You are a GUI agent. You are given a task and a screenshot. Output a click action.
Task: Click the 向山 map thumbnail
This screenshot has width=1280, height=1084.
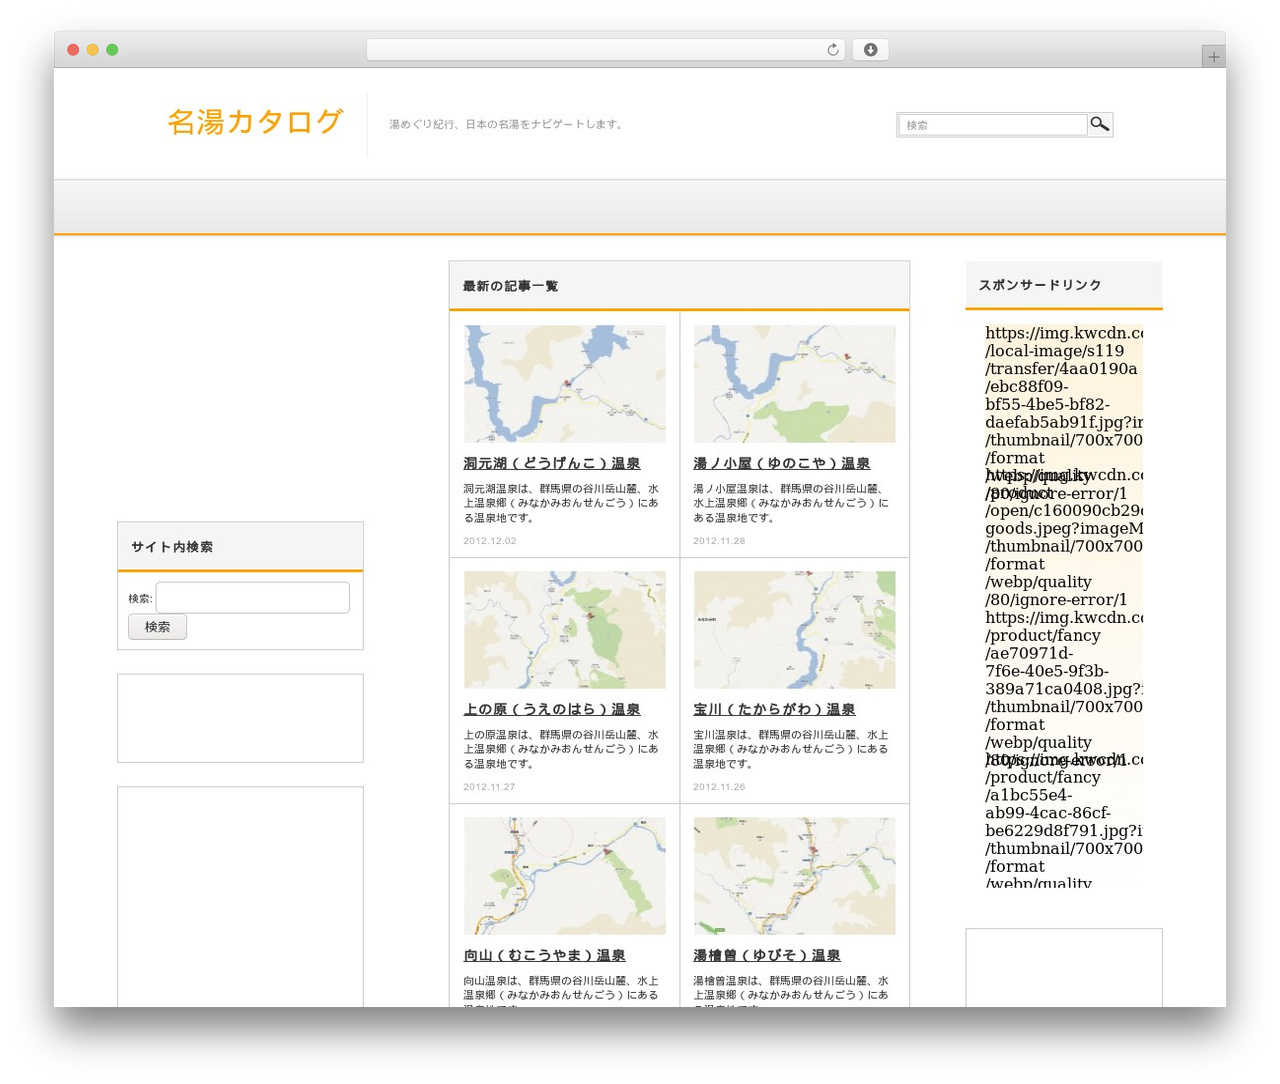[565, 876]
